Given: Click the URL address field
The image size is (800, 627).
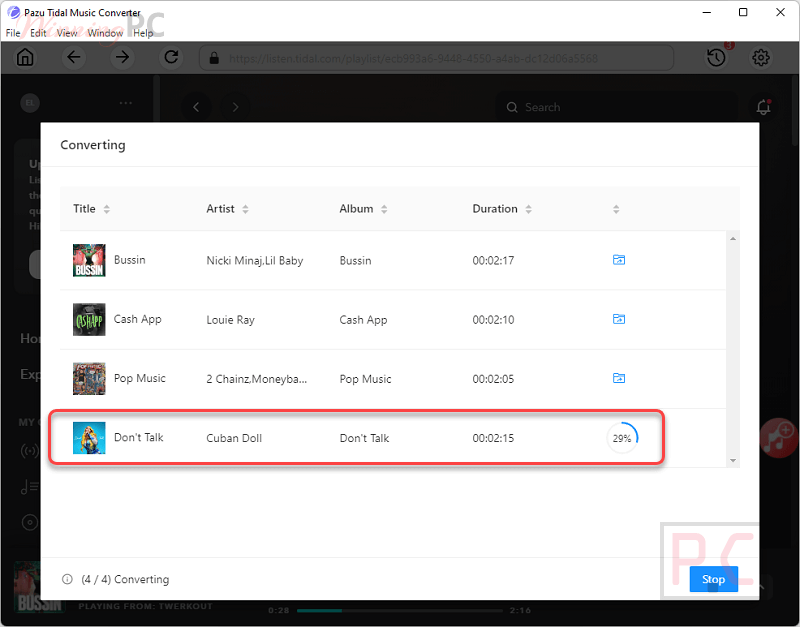Looking at the screenshot, I should click(436, 58).
